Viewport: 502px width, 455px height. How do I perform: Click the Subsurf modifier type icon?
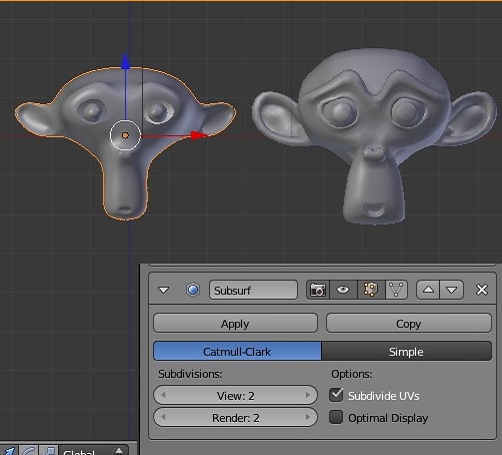pos(193,290)
